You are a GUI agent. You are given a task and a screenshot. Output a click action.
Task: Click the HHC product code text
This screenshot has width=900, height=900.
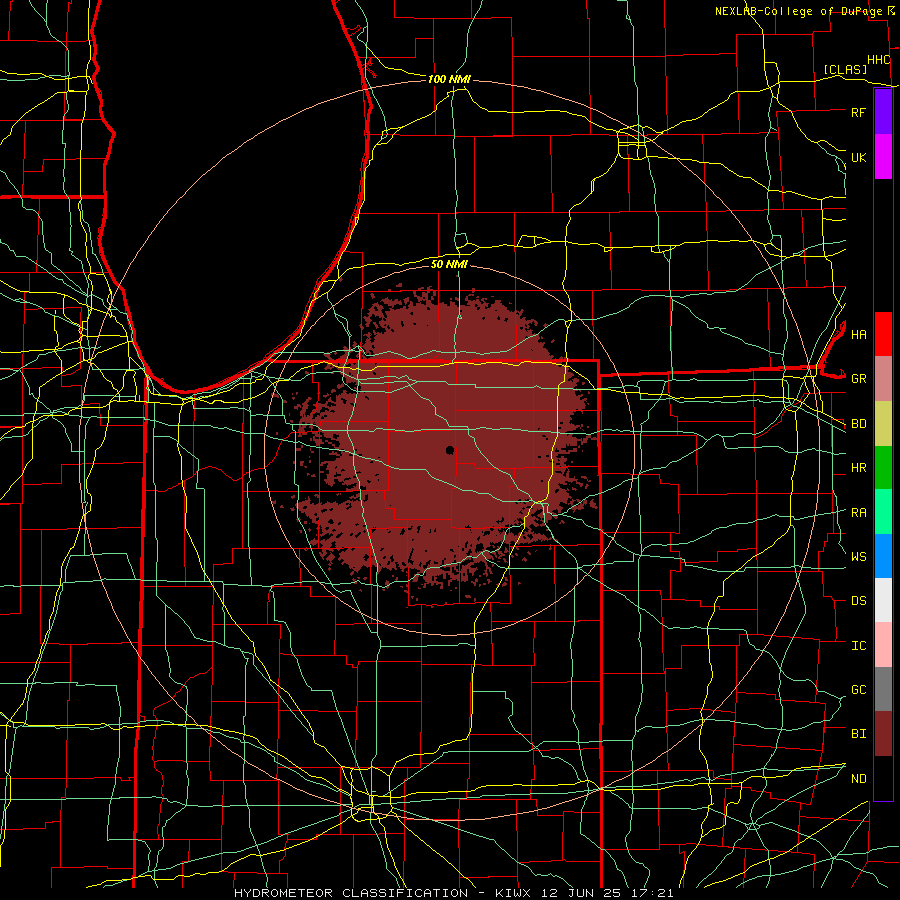(x=878, y=60)
